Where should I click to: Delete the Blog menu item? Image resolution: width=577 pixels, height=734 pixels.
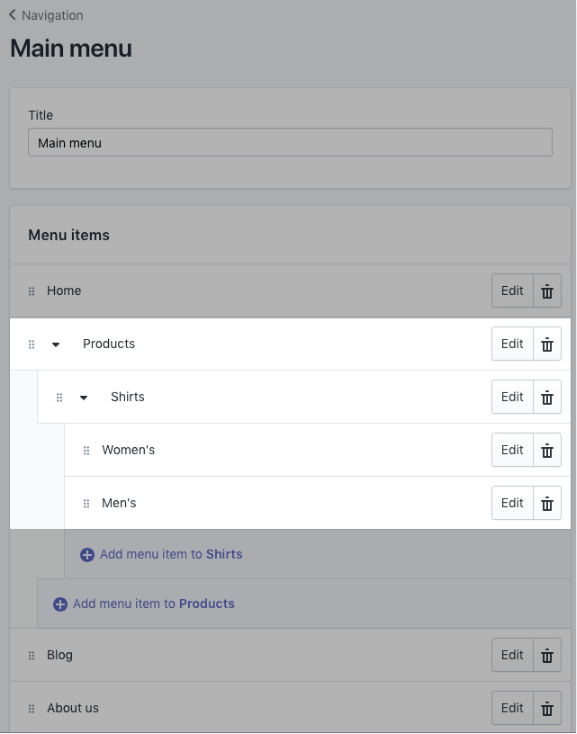coord(547,655)
